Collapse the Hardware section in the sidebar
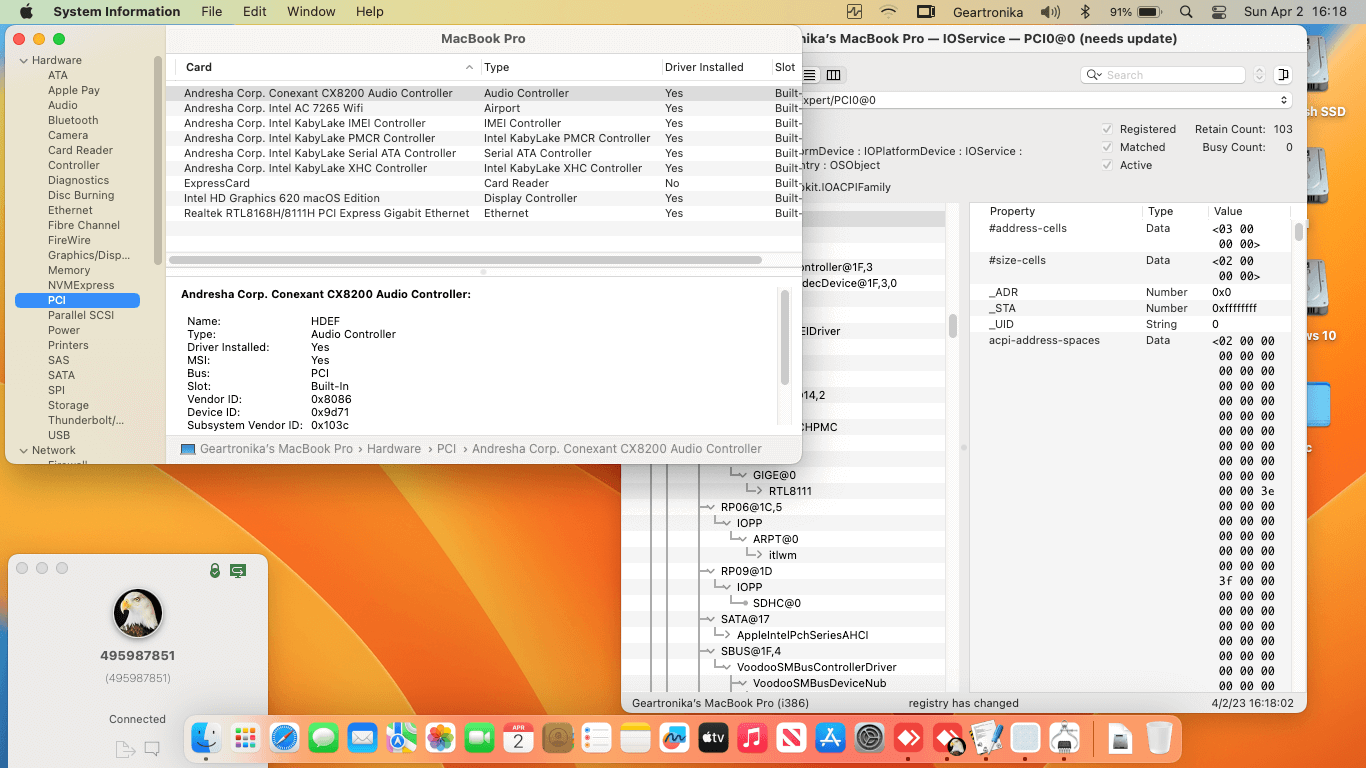The height and width of the screenshot is (768, 1366). pyautogui.click(x=24, y=61)
